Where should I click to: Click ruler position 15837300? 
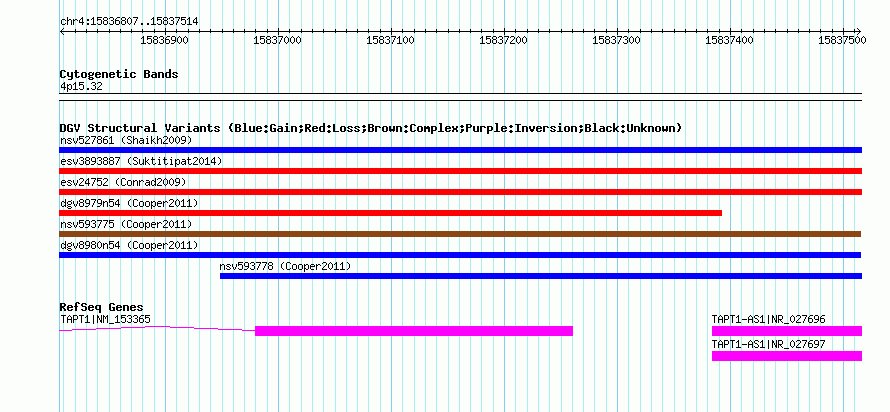coord(616,41)
